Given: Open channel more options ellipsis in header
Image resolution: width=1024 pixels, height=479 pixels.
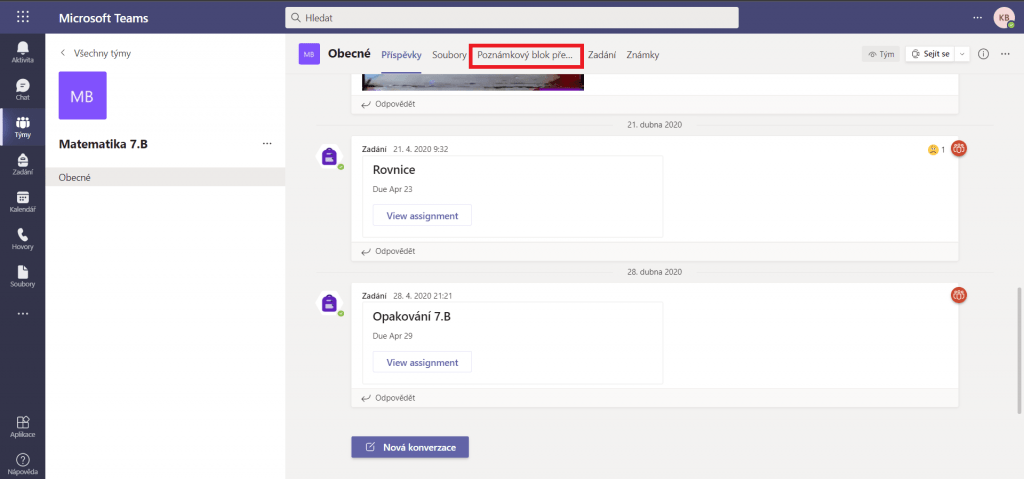Looking at the screenshot, I should pos(1003,54).
